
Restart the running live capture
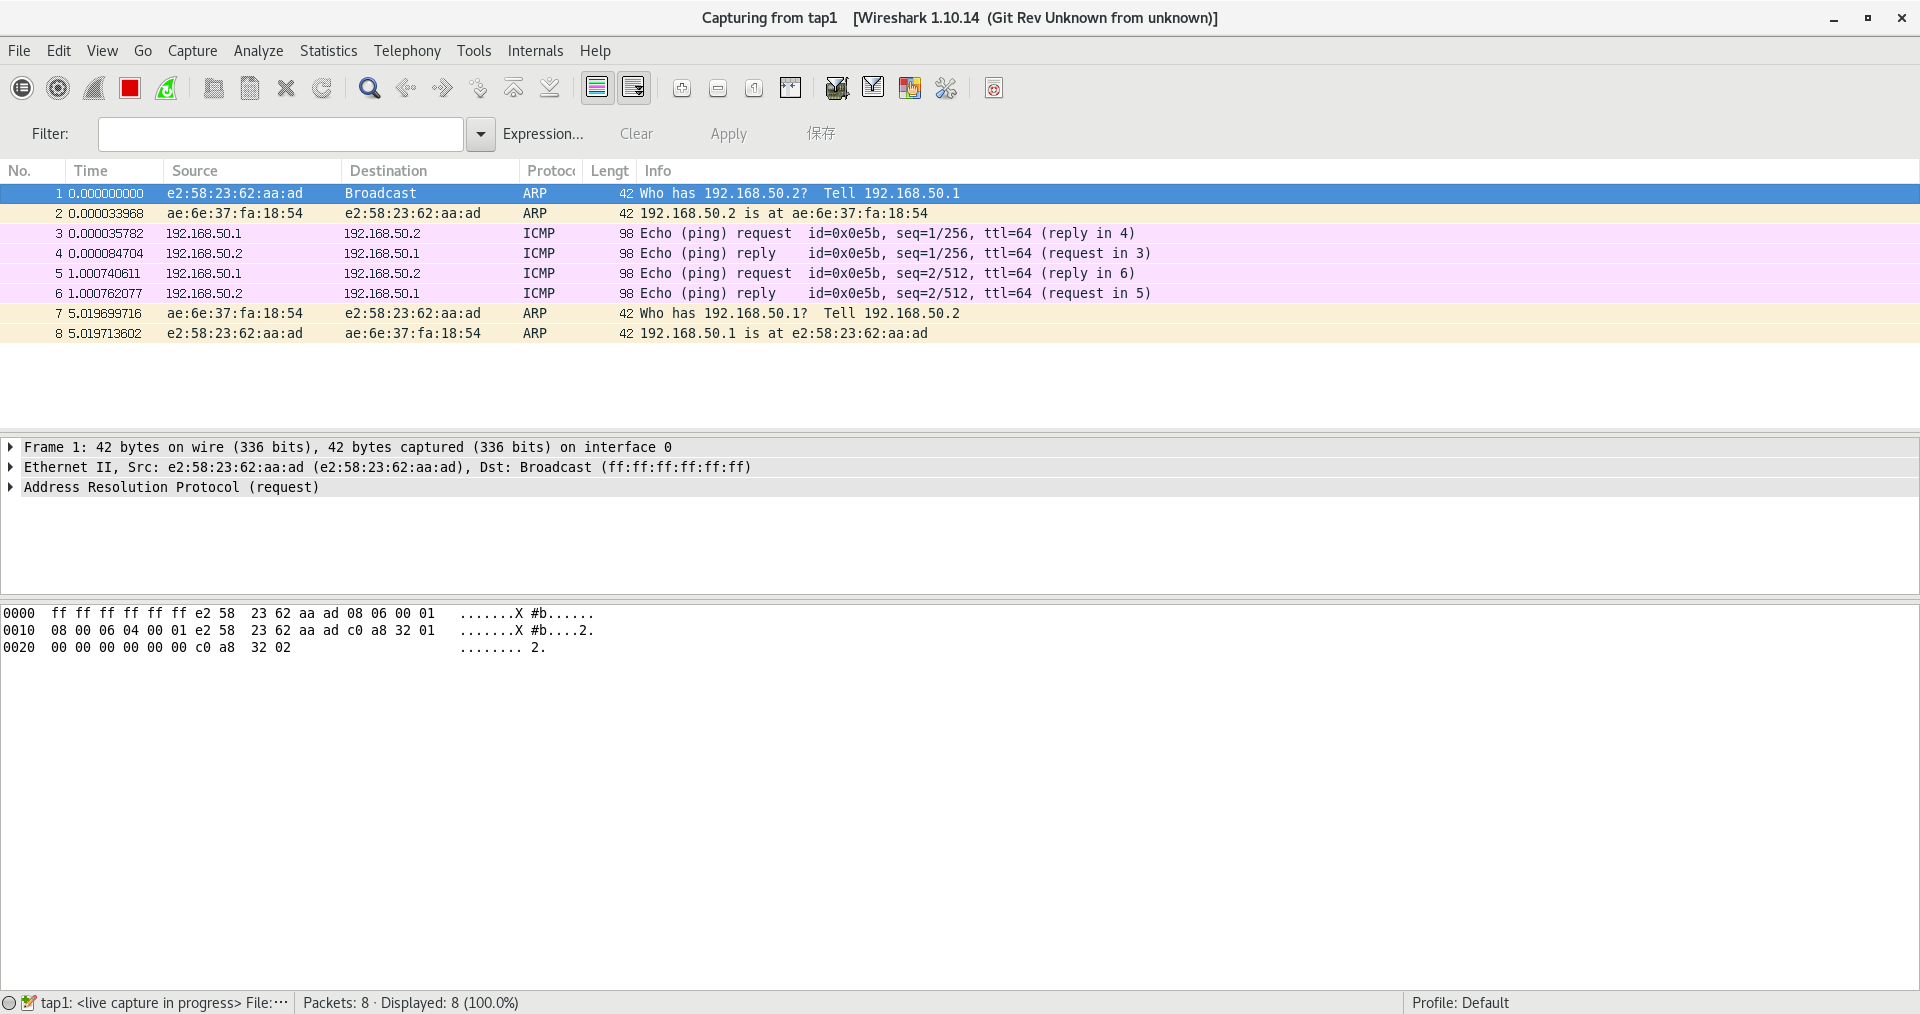tap(166, 89)
